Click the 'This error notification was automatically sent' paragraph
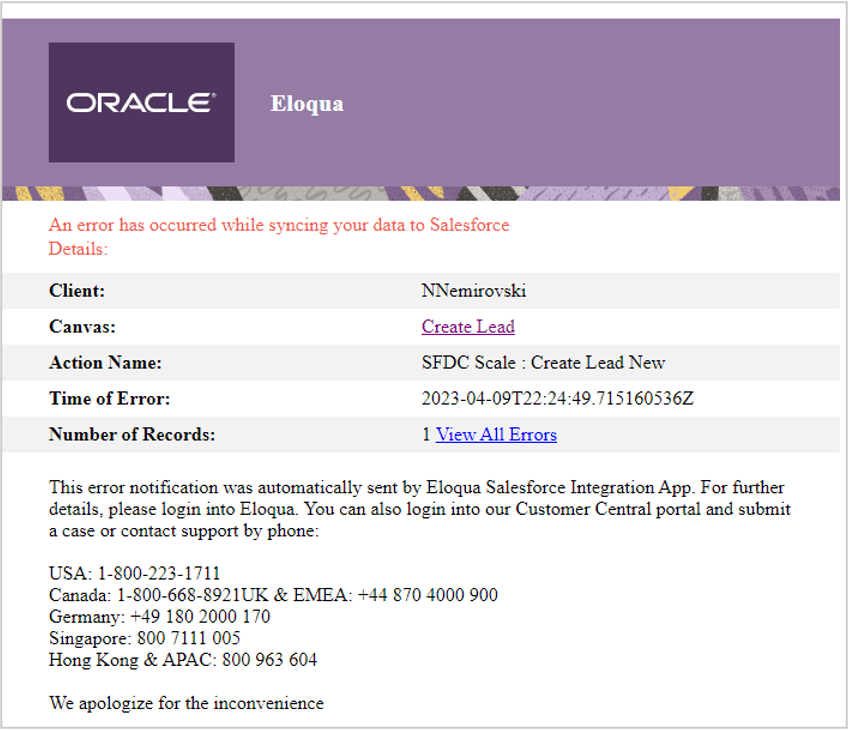Image resolution: width=848 pixels, height=730 pixels. click(420, 509)
